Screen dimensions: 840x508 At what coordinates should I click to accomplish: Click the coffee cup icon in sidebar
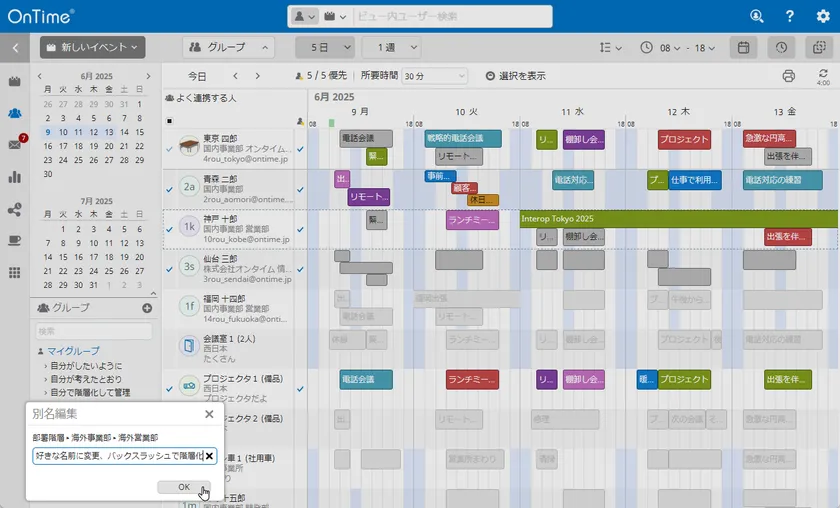click(15, 241)
